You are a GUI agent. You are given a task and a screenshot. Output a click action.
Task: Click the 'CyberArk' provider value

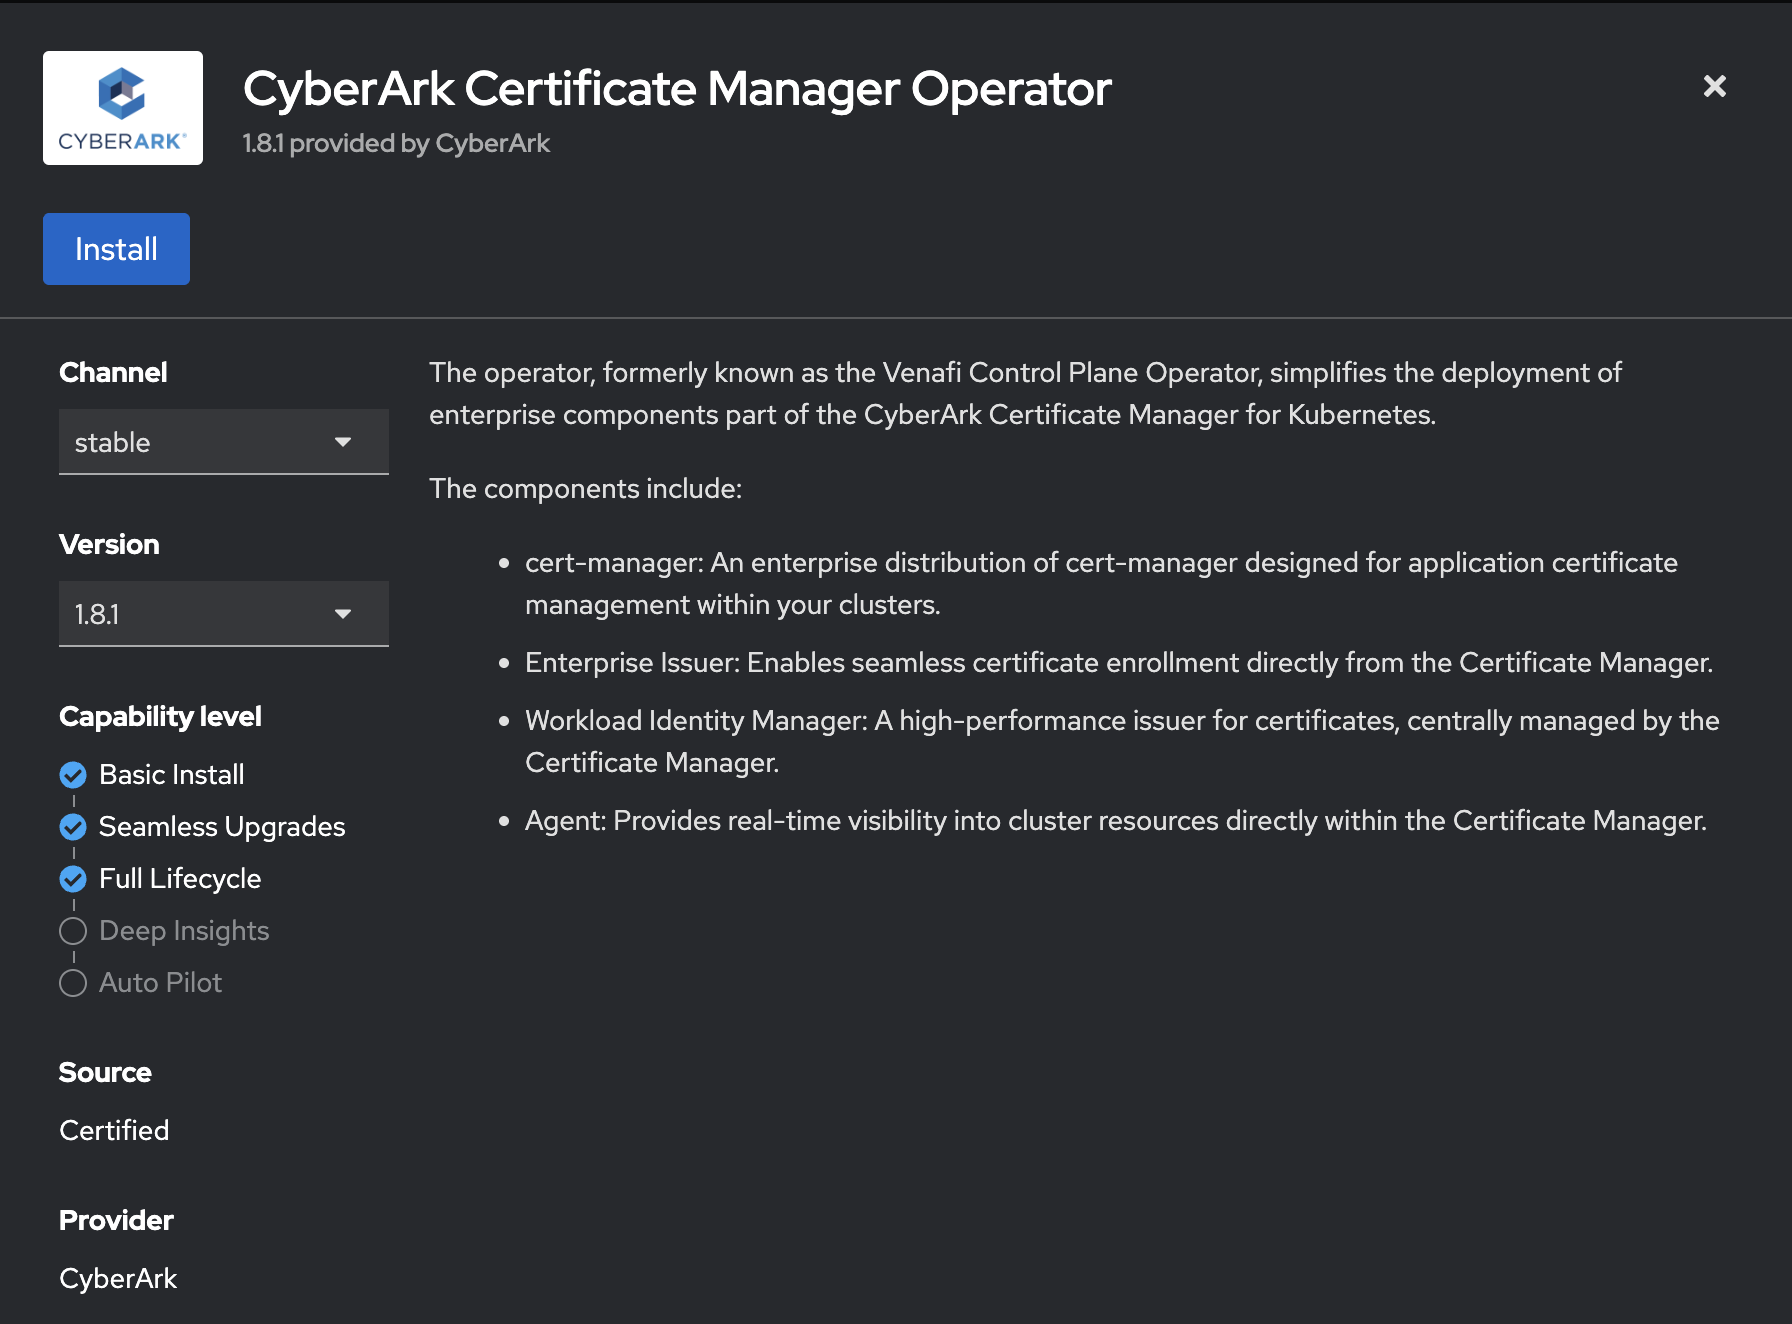tap(118, 1278)
